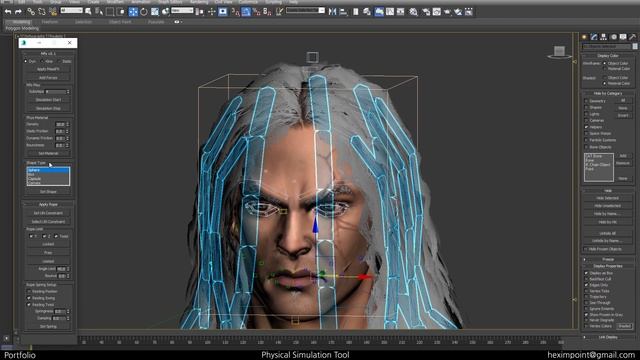Open the Modify panel icon
Viewport: 640px width, 360px height.
coord(594,37)
